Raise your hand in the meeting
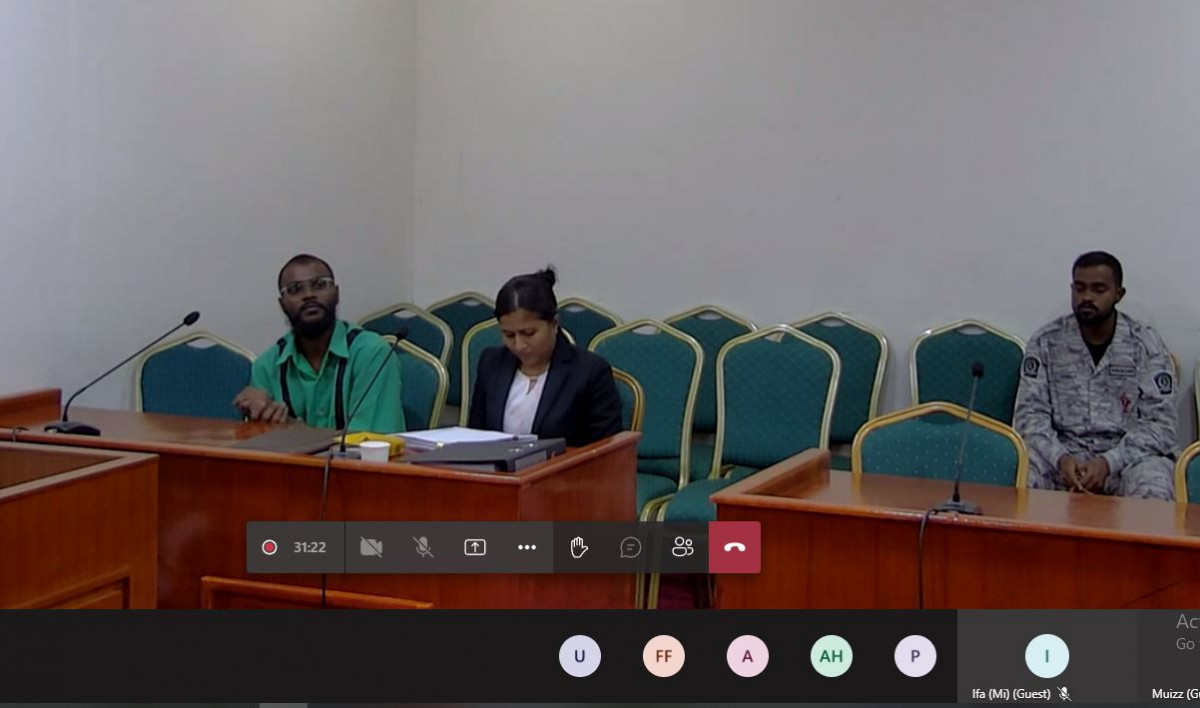This screenshot has width=1200, height=708. (579, 547)
